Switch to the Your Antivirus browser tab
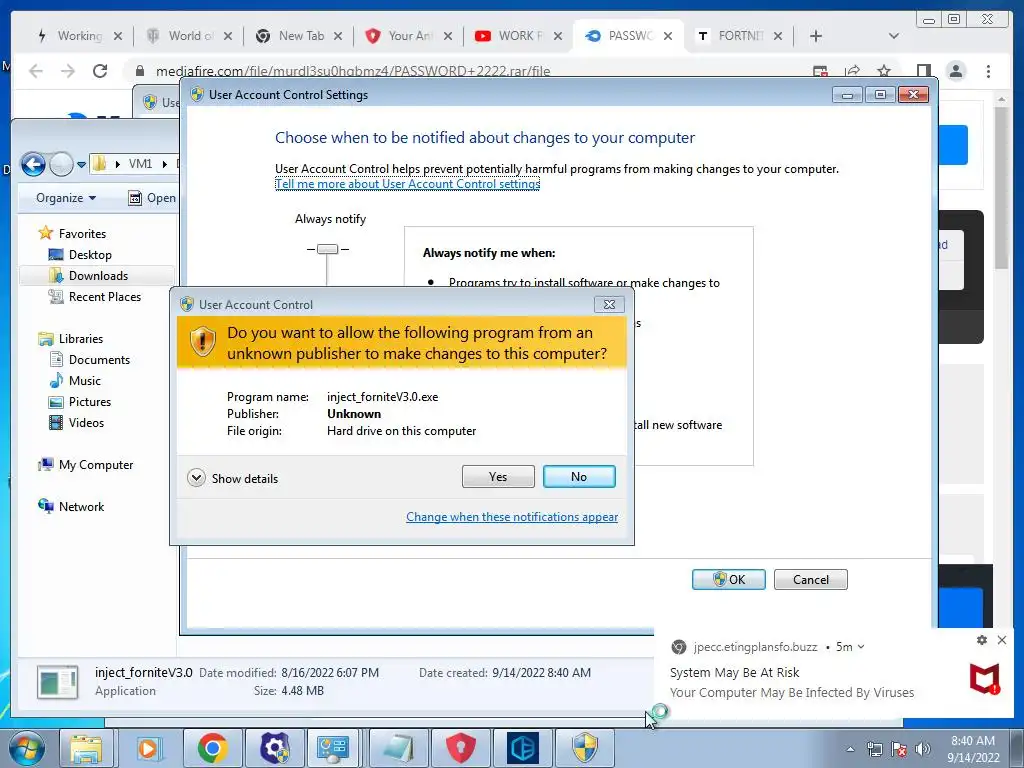The width and height of the screenshot is (1024, 768). (x=410, y=36)
